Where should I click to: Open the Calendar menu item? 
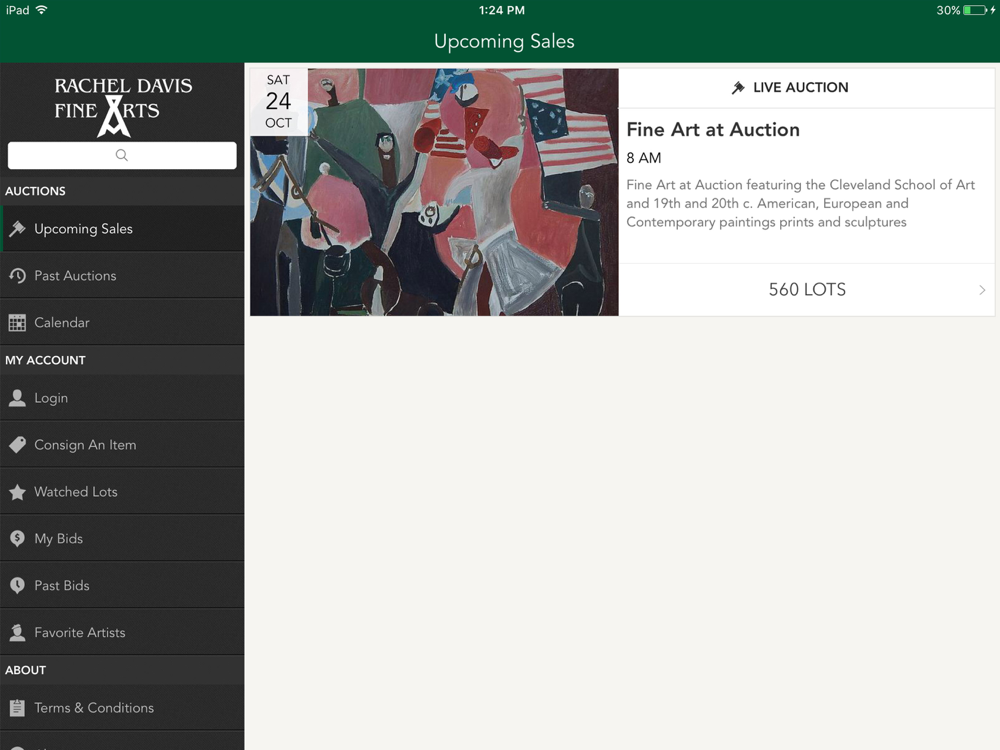coord(122,323)
